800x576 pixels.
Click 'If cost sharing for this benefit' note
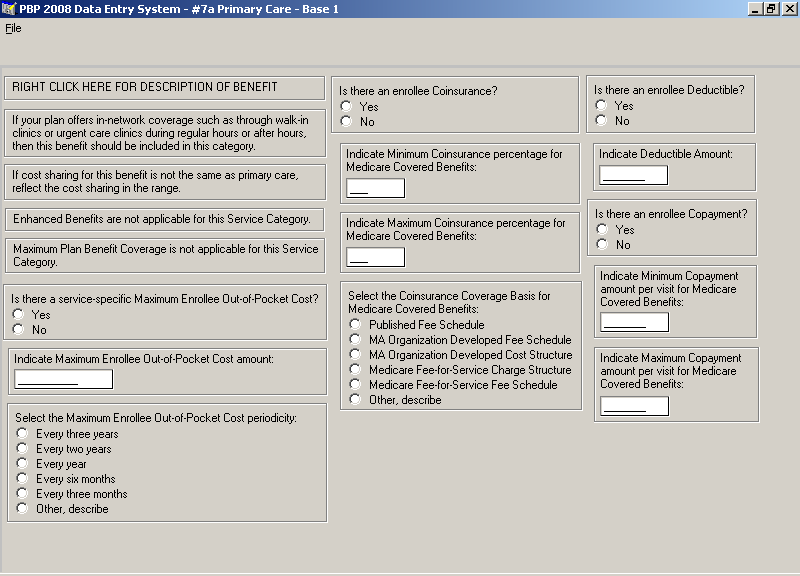click(155, 181)
